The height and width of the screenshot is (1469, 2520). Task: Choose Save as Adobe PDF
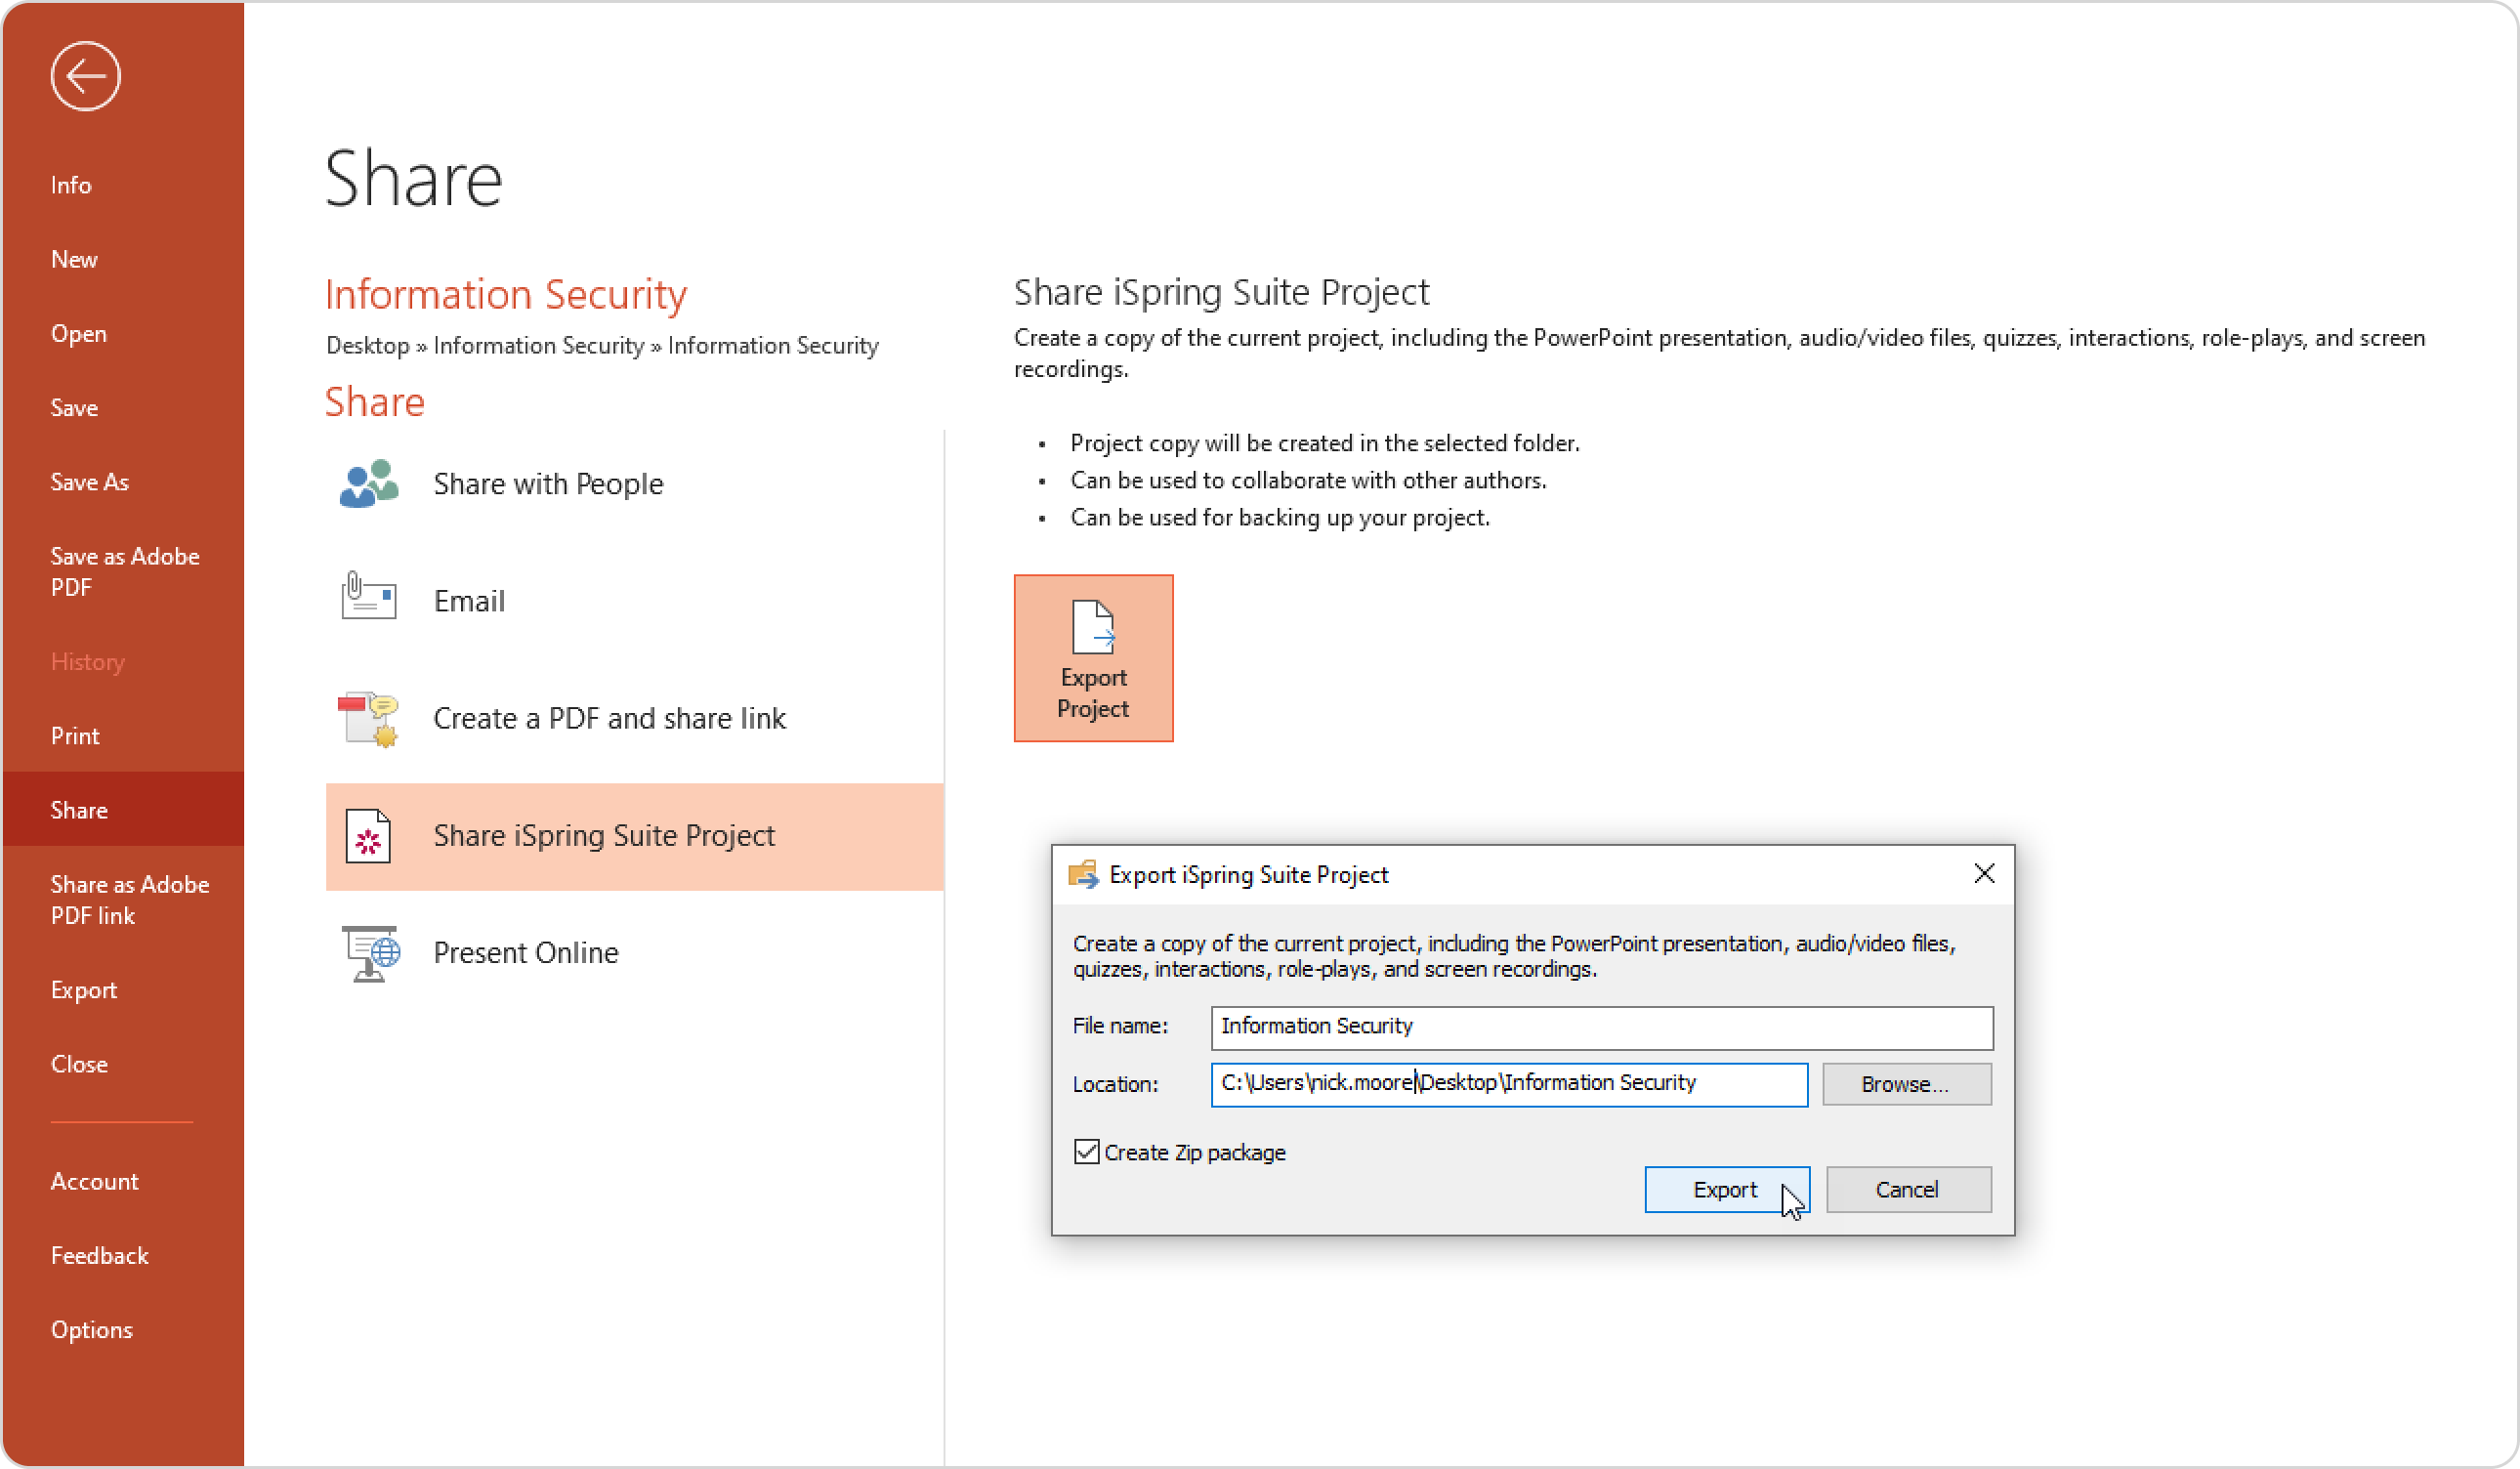point(123,571)
